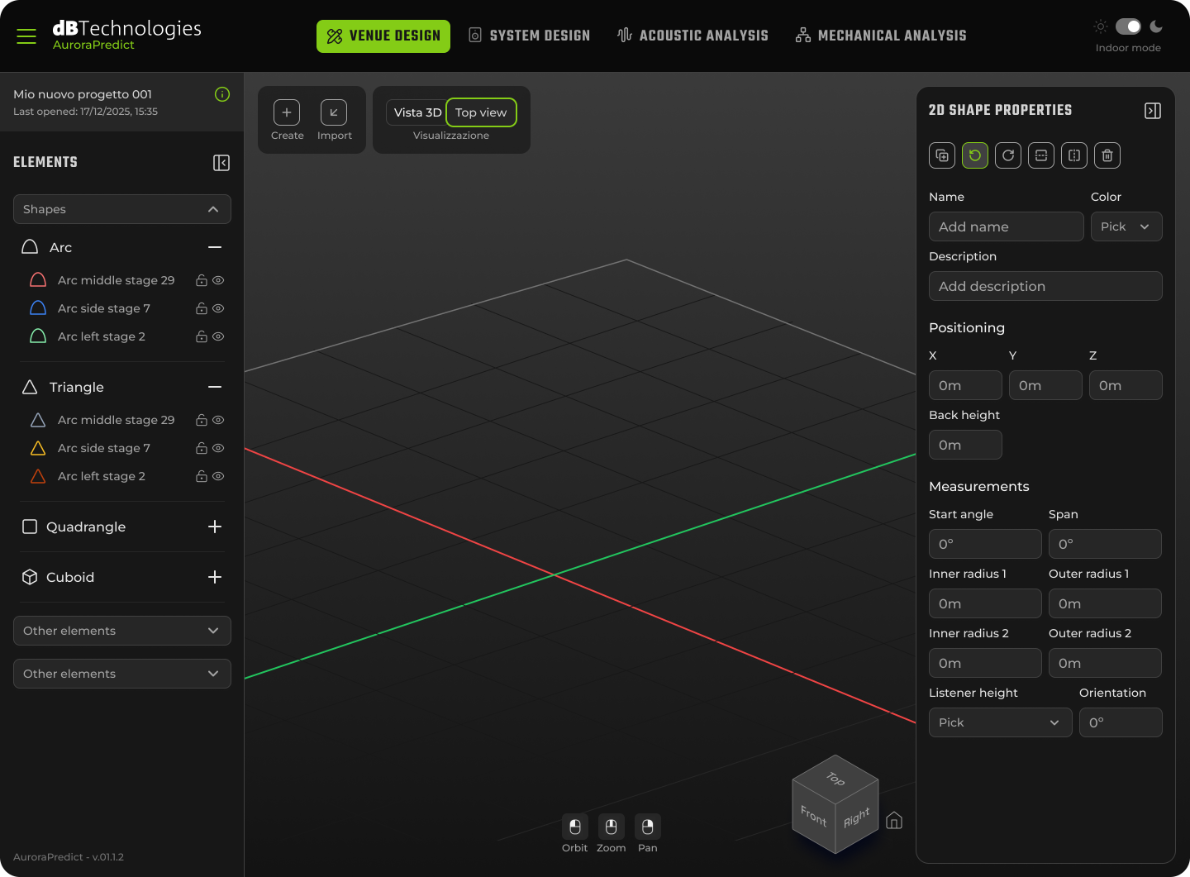
Task: Click the Orientation field
Action: (x=1121, y=723)
